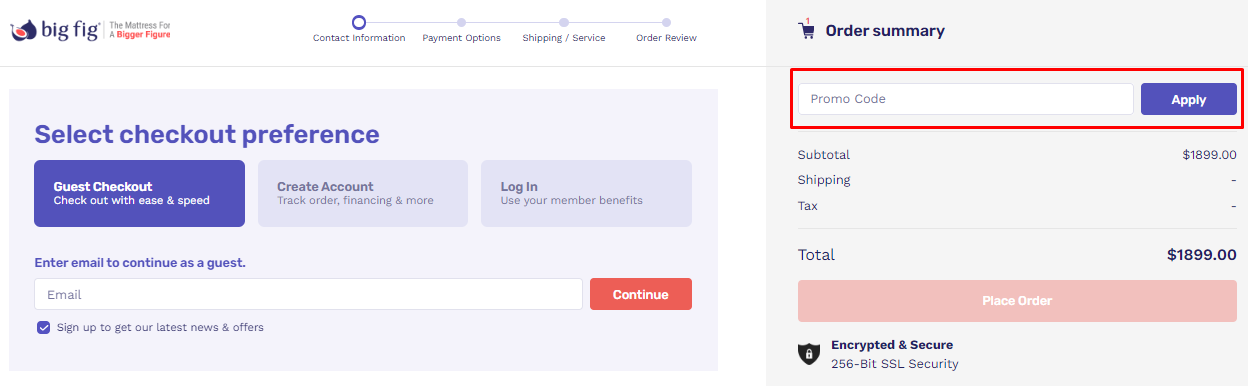Click the Payment Options step label
Screen dimensions: 1248x386
(461, 38)
